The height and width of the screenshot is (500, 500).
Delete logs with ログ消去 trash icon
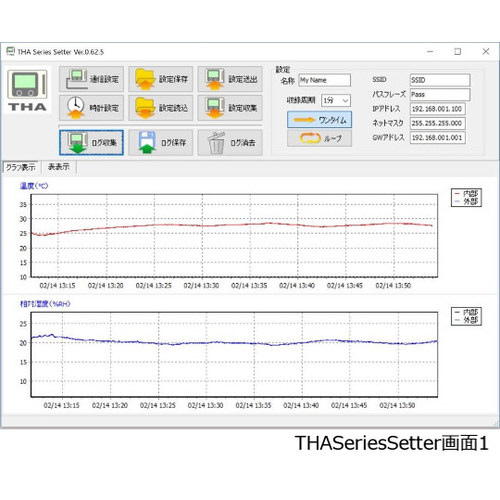click(230, 143)
